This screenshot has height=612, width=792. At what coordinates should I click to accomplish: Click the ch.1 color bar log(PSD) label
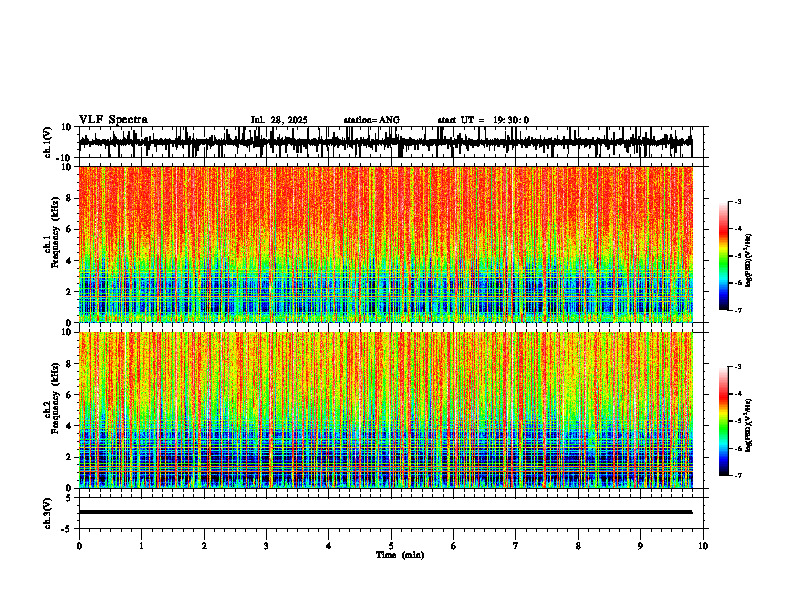pyautogui.click(x=749, y=261)
